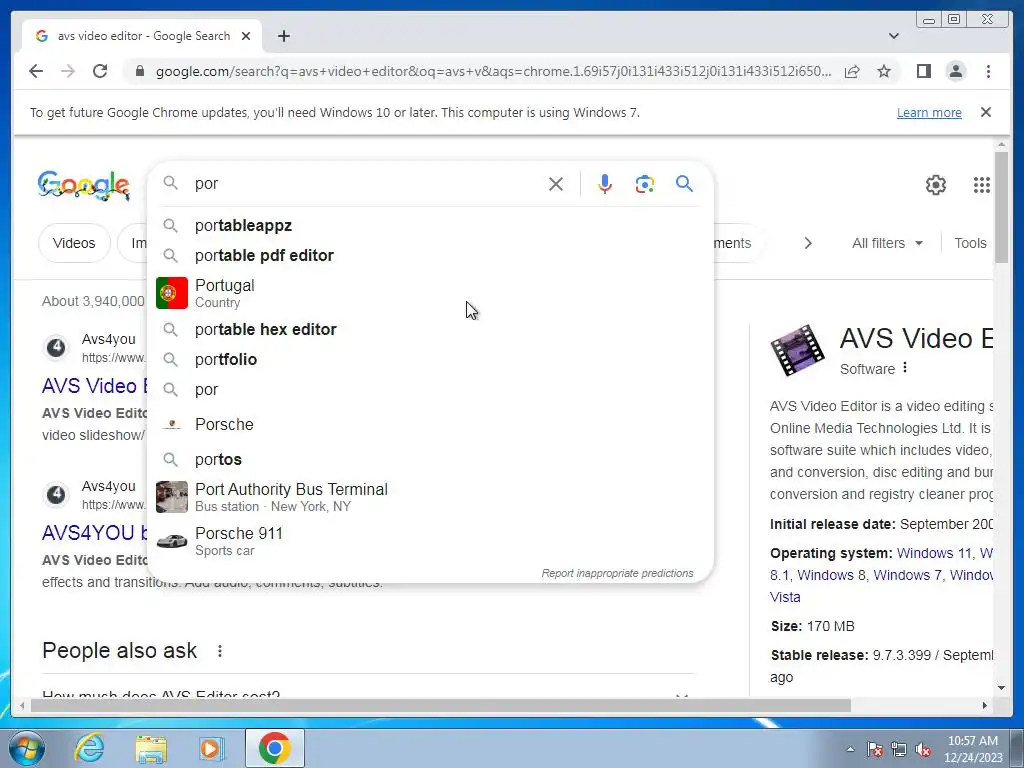Image resolution: width=1024 pixels, height=768 pixels.
Task: Open the All filters dropdown
Action: pos(887,243)
